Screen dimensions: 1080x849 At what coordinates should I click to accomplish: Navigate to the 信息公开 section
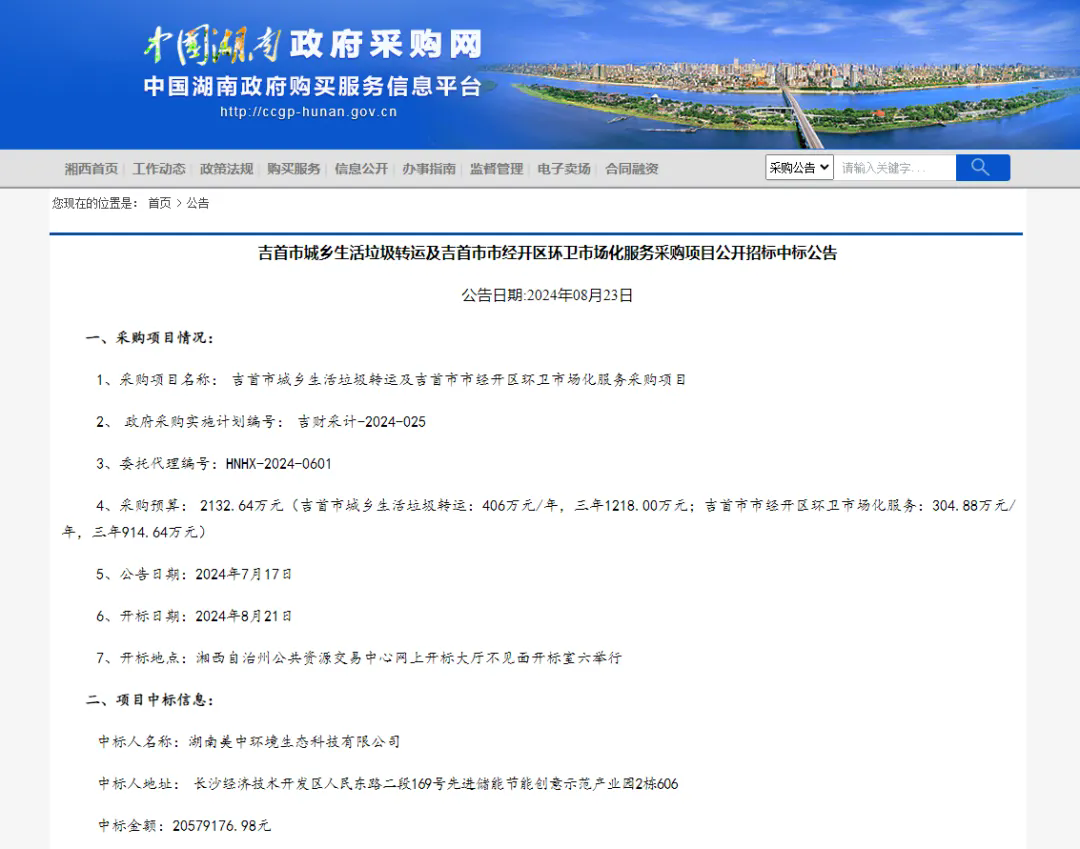coord(361,169)
